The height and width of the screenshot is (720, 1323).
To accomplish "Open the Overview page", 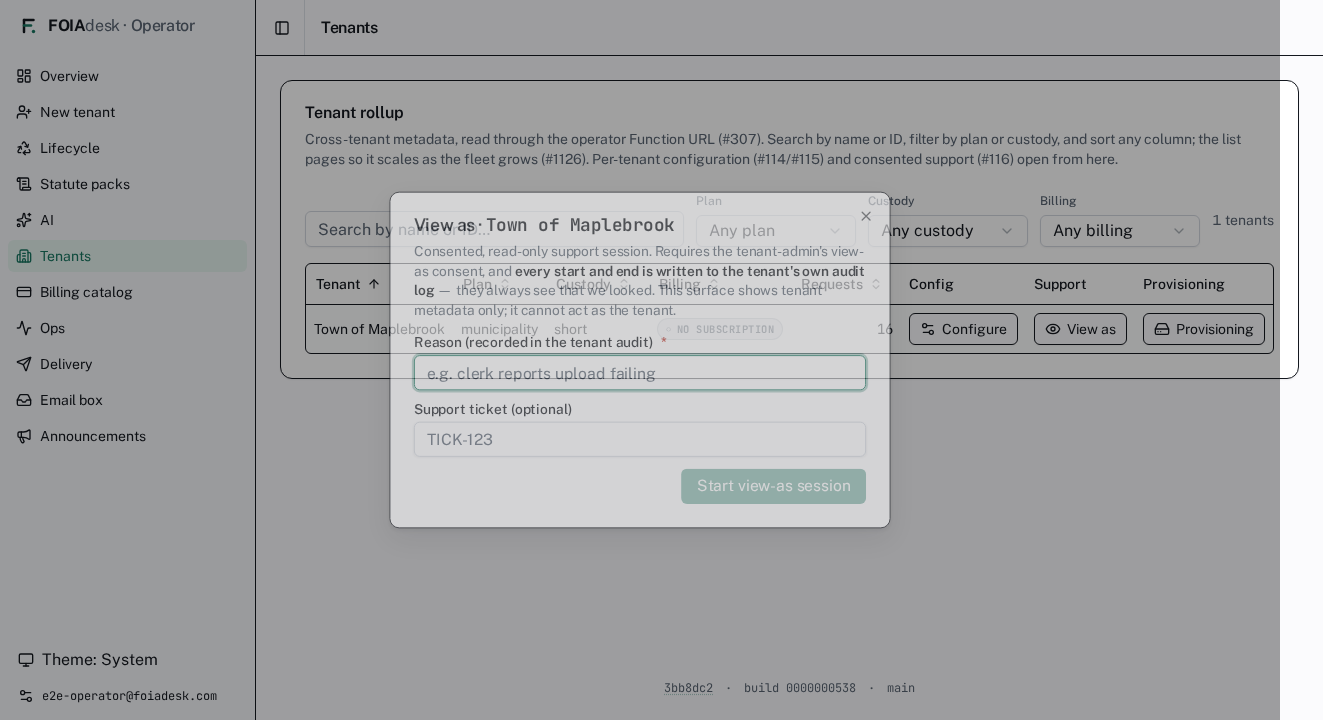I will coord(127,76).
